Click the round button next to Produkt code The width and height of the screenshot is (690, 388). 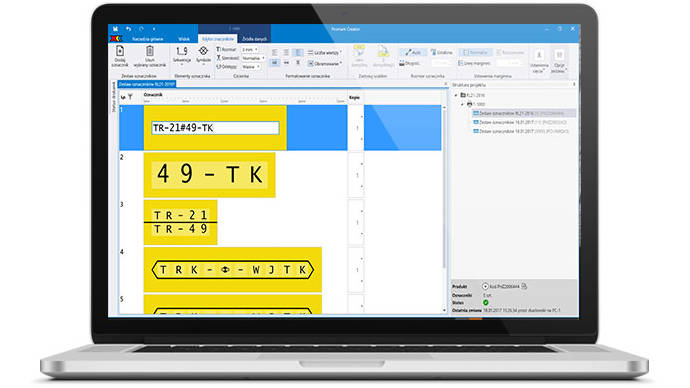485,286
